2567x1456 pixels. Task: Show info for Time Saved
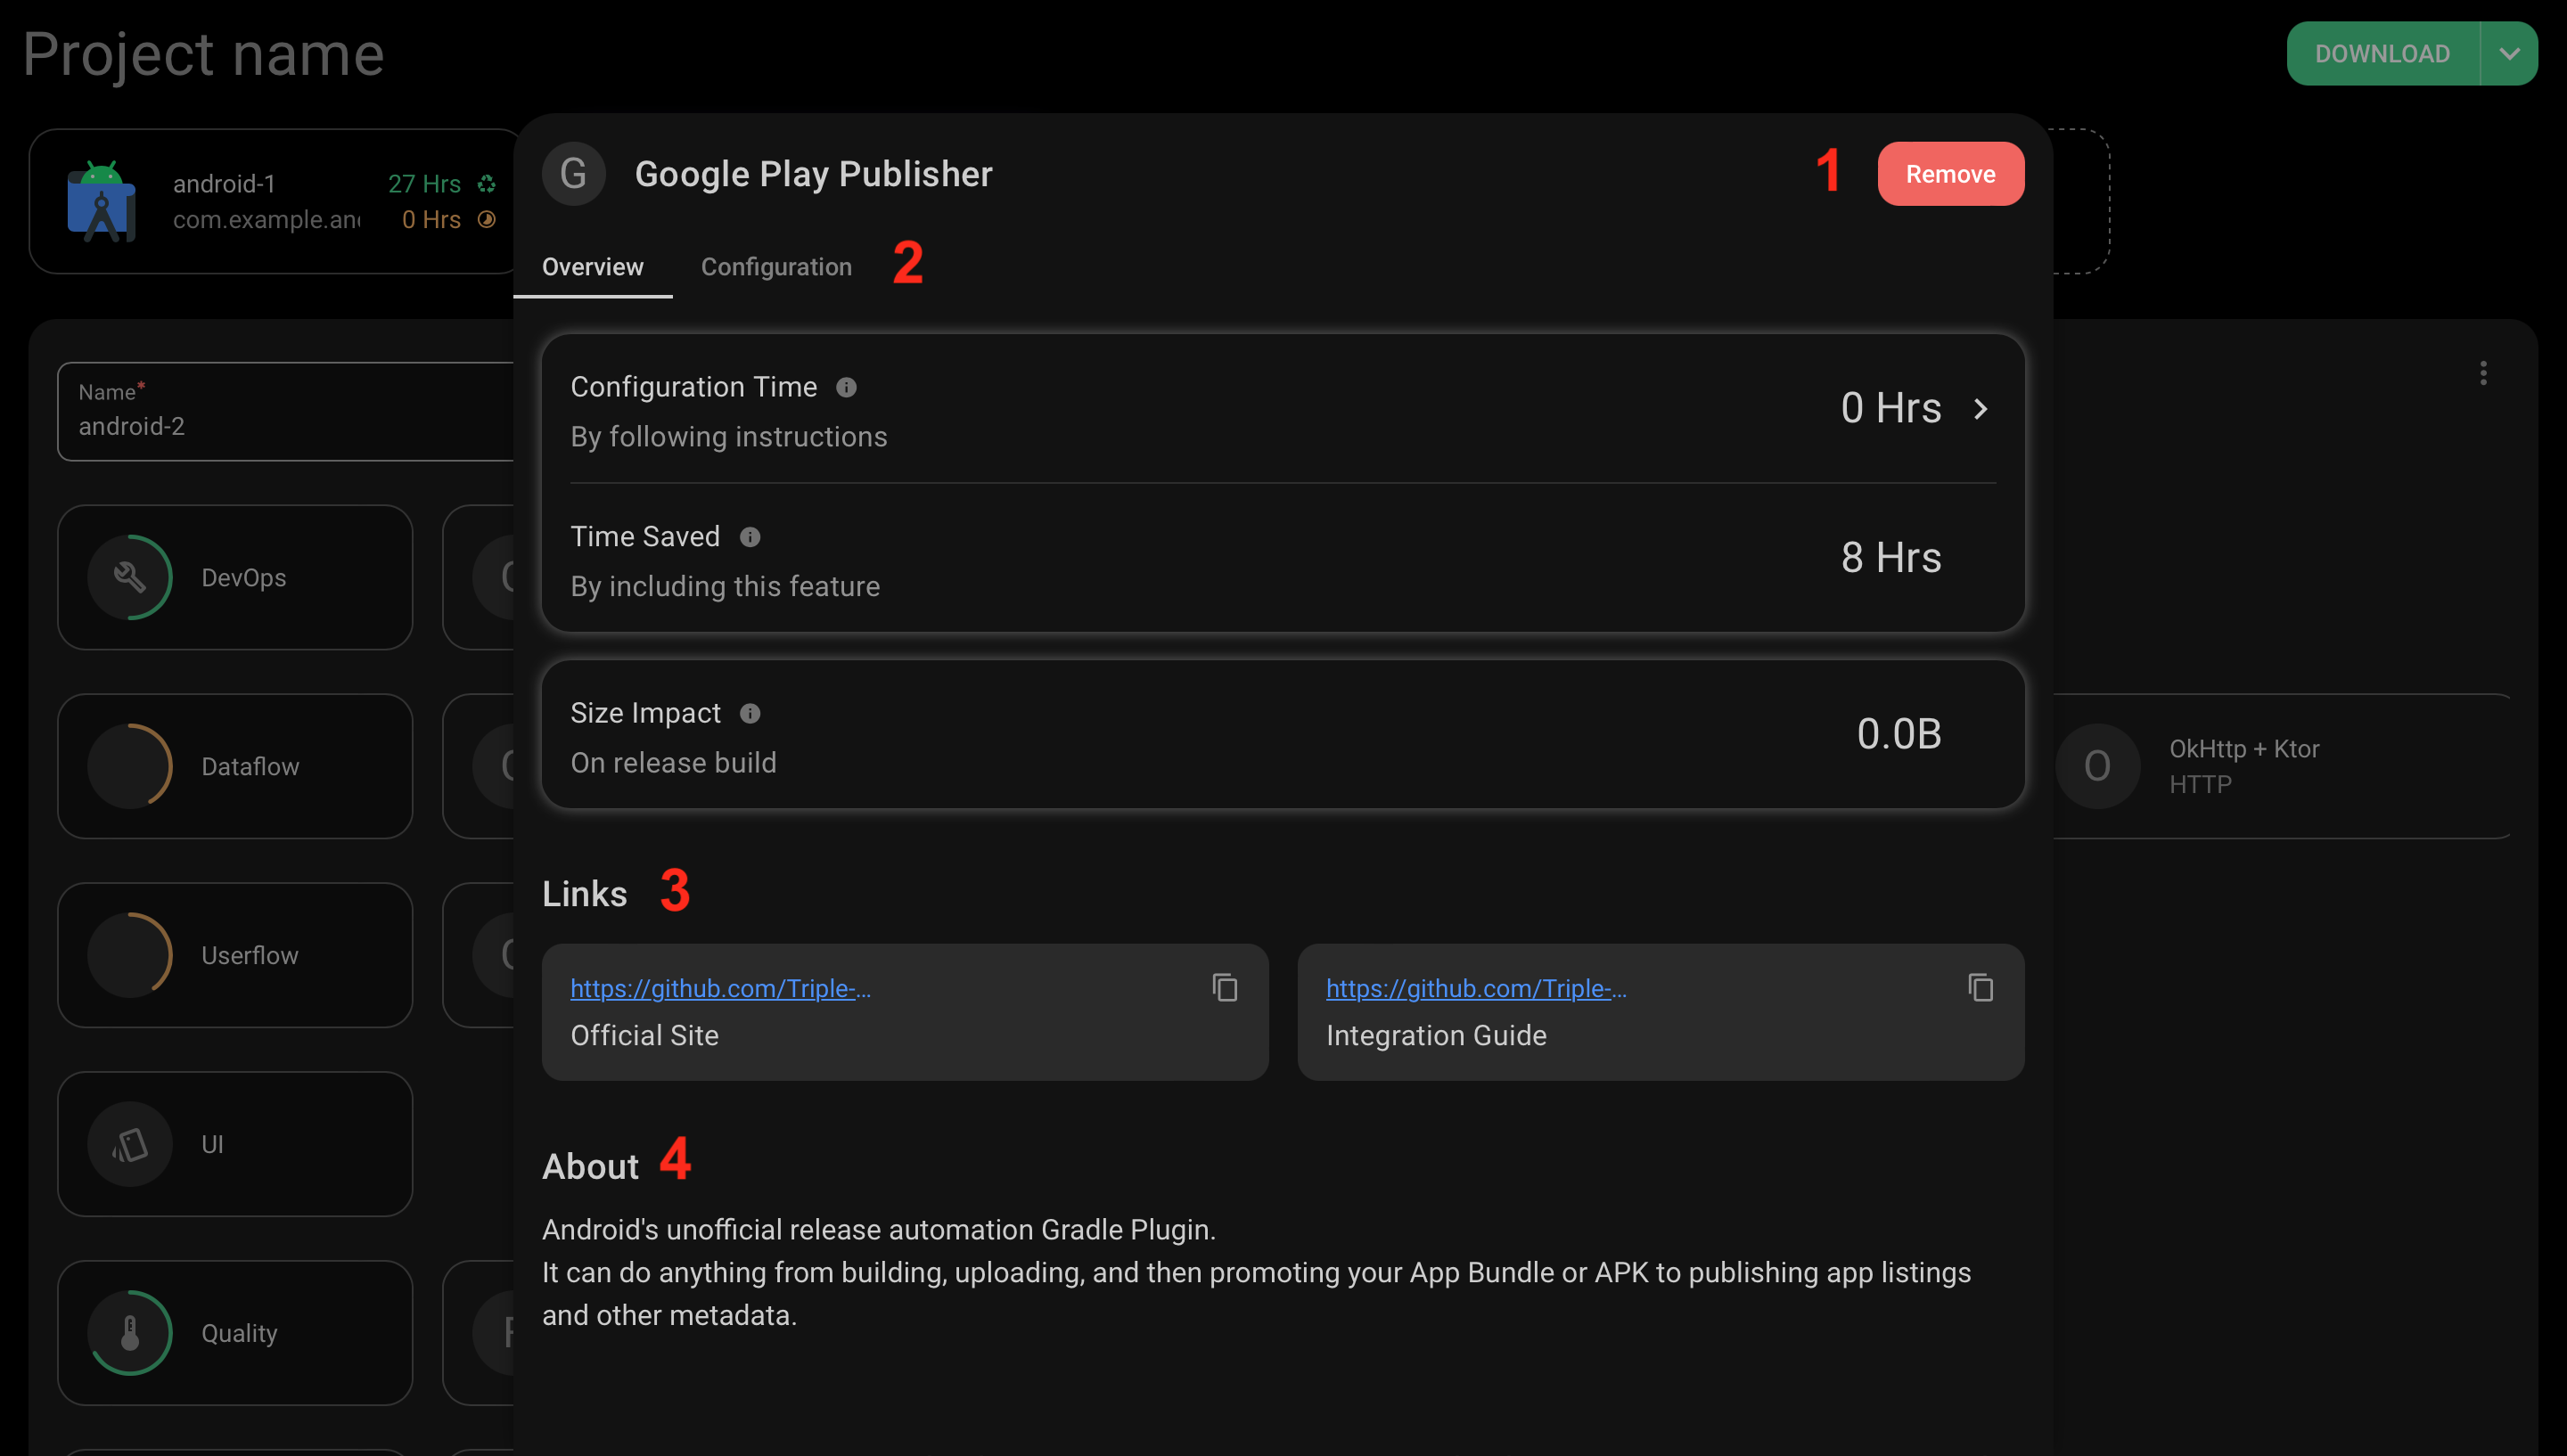coord(750,537)
